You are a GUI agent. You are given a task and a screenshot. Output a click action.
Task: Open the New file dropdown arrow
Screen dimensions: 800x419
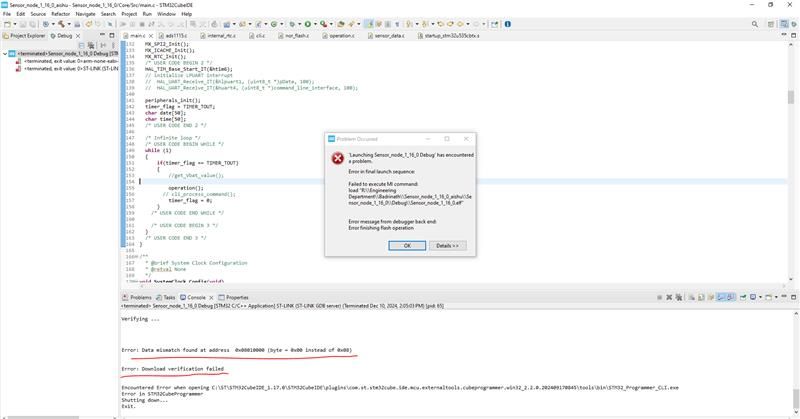(x=14, y=24)
